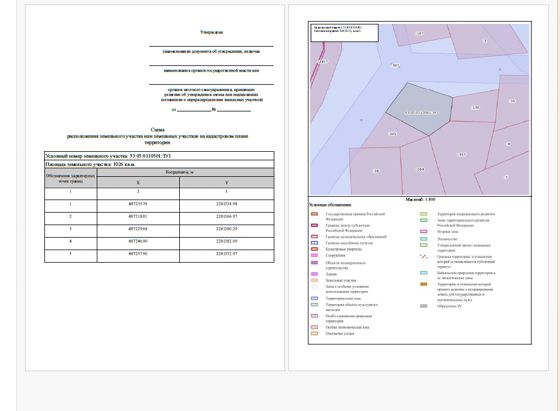
Task: Select the "Условный номер земельного участка" row
Action: 159,156
